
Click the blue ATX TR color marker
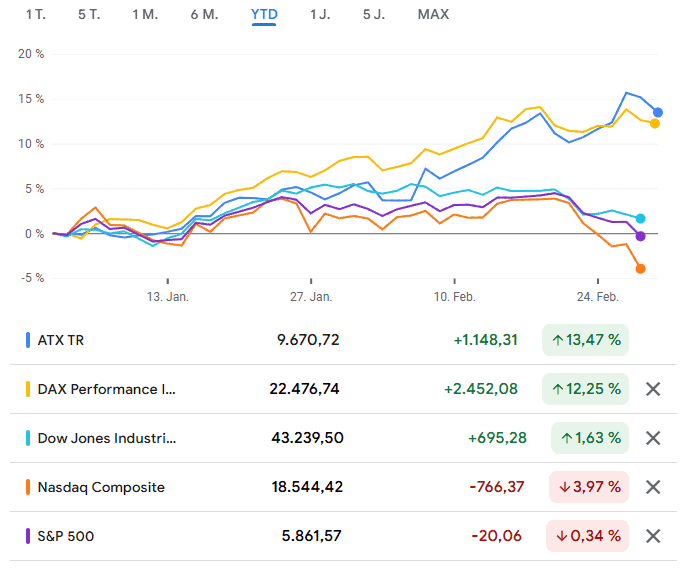pos(28,340)
